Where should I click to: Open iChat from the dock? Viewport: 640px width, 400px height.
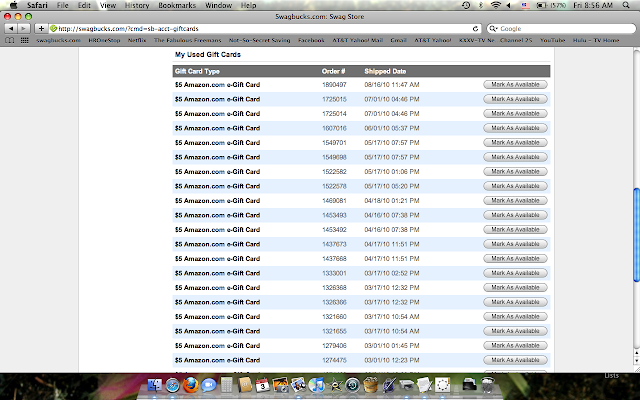click(x=209, y=384)
